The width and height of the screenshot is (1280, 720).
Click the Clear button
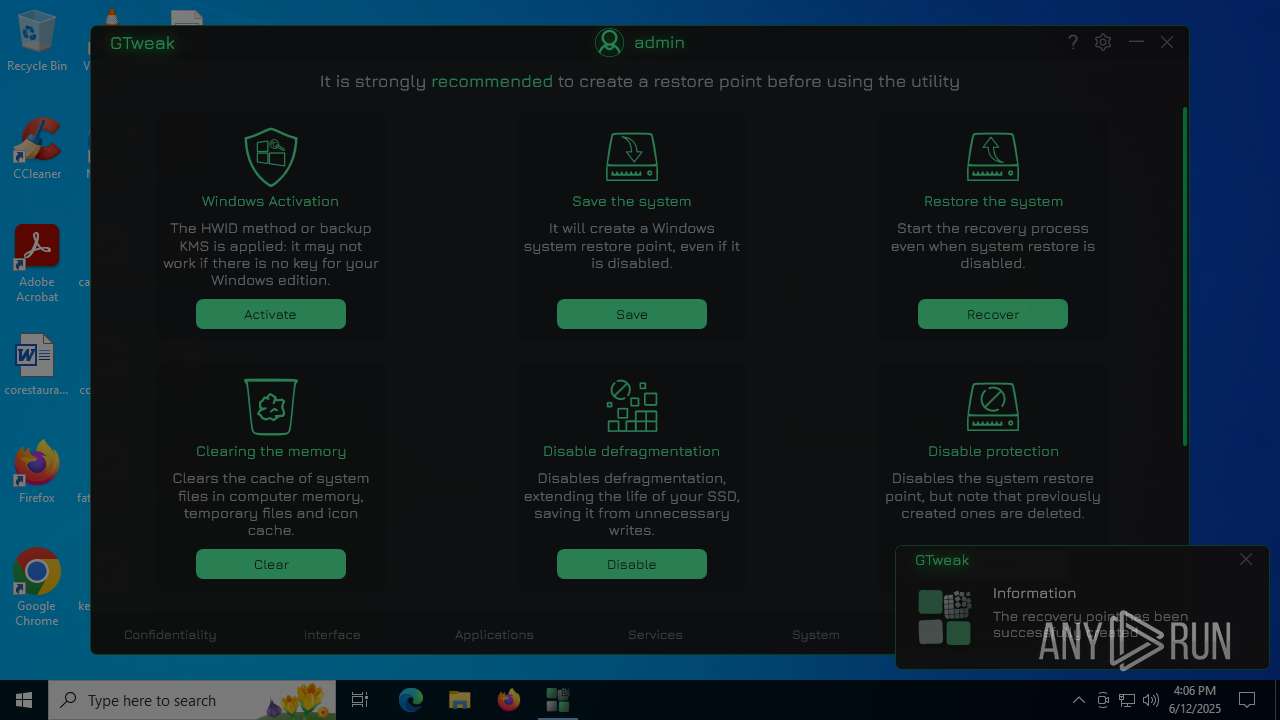[x=271, y=564]
